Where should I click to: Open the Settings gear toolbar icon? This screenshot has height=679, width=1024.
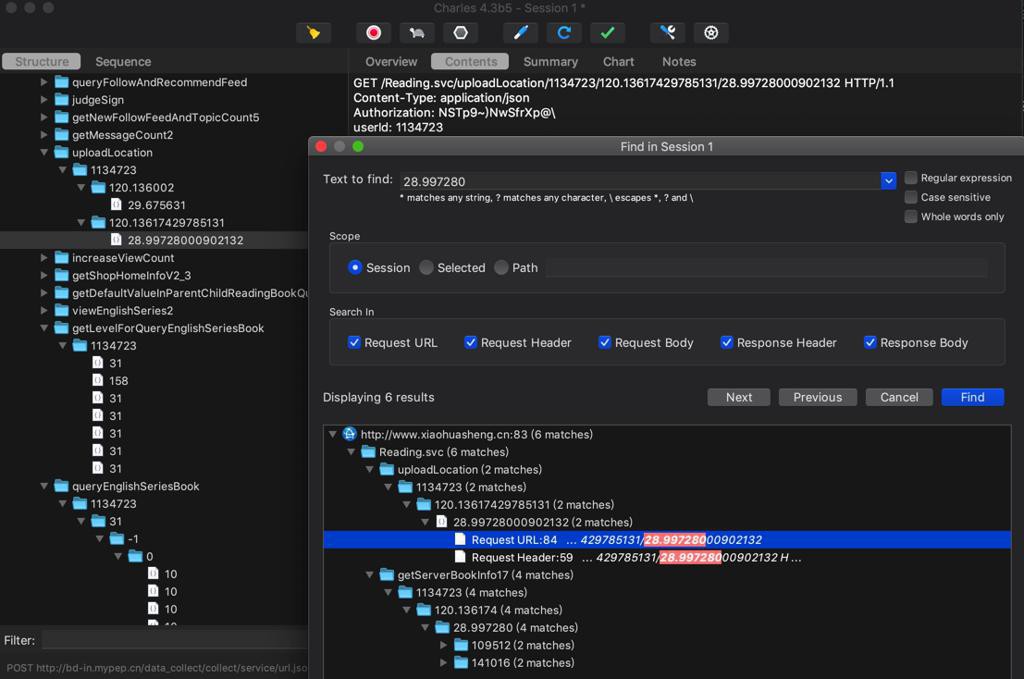click(x=711, y=33)
